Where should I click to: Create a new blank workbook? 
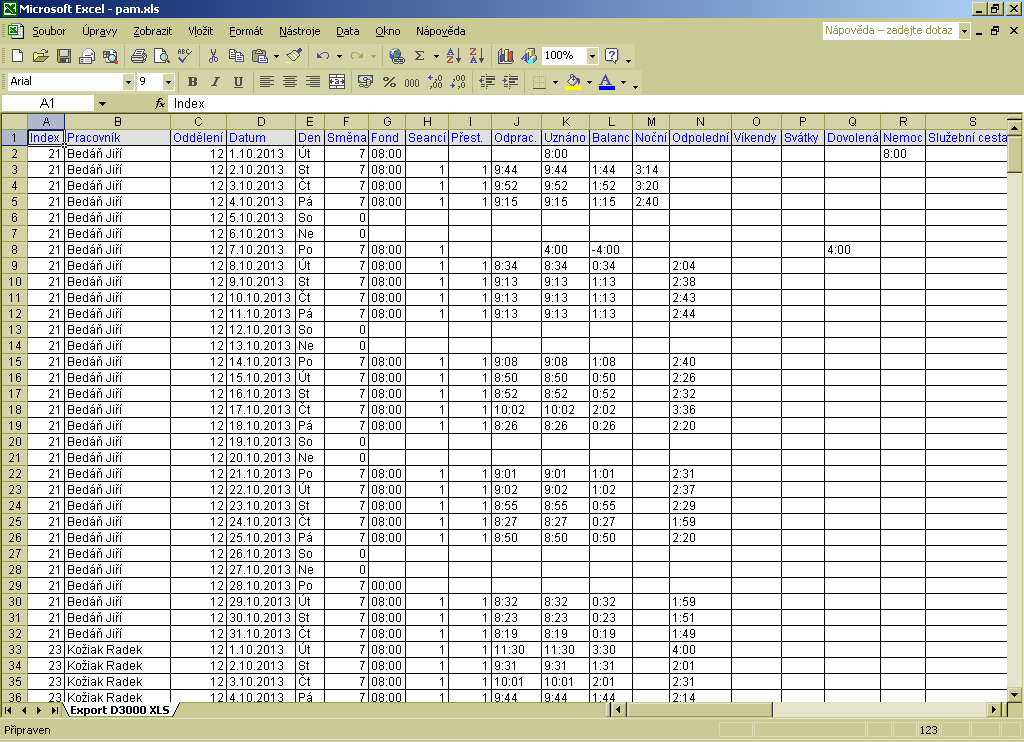tap(18, 56)
